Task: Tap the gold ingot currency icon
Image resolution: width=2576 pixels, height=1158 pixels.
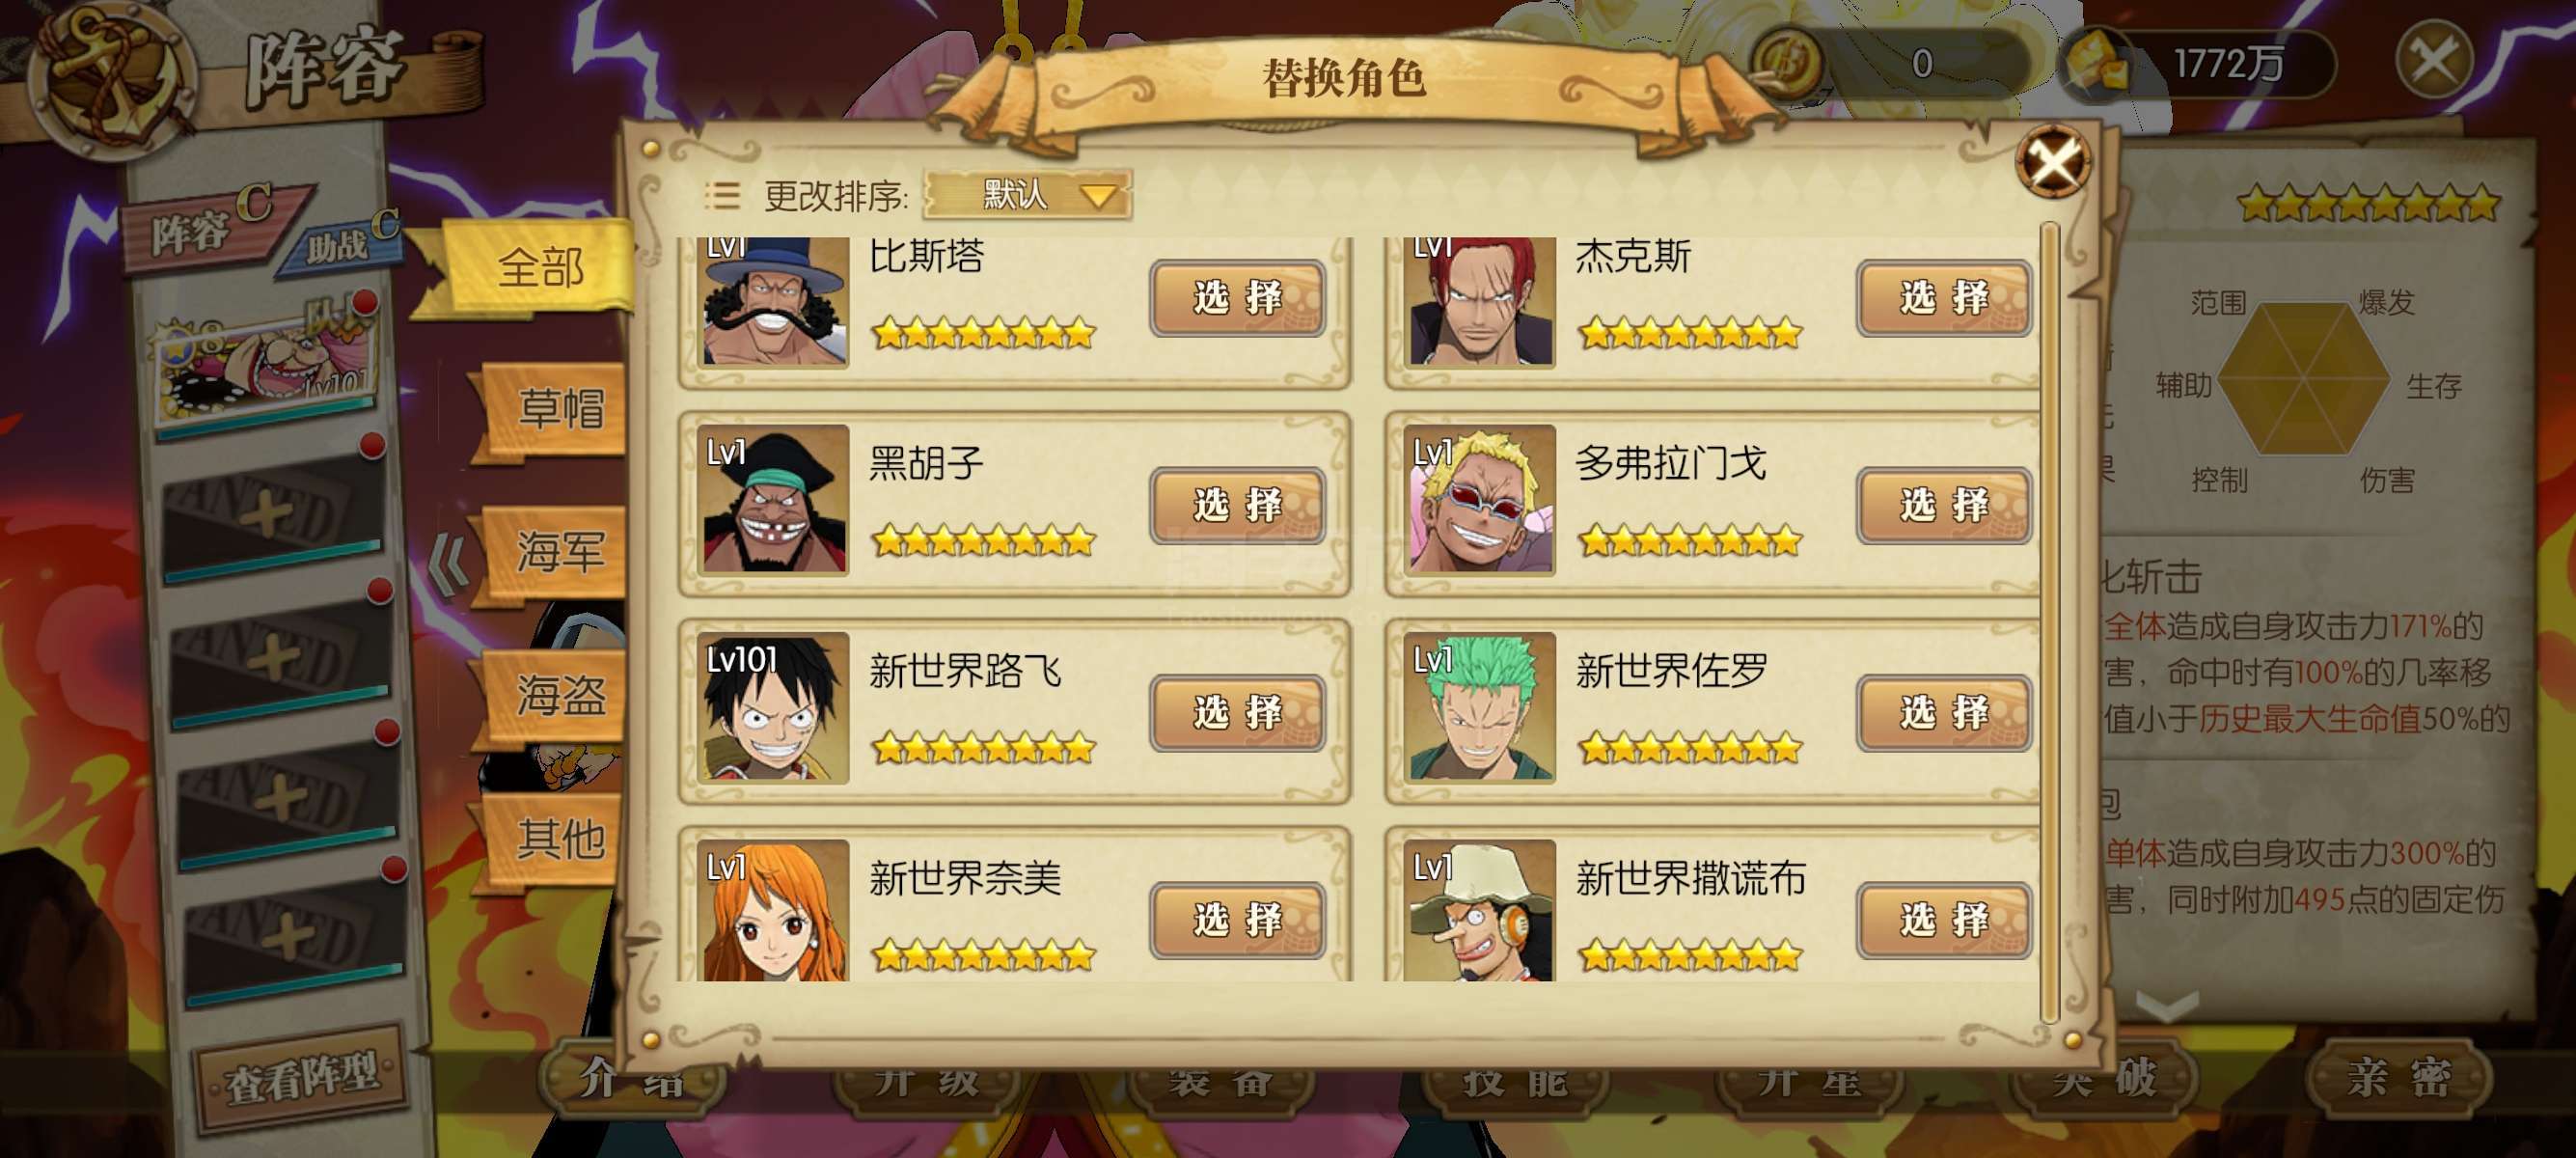Action: click(2096, 65)
